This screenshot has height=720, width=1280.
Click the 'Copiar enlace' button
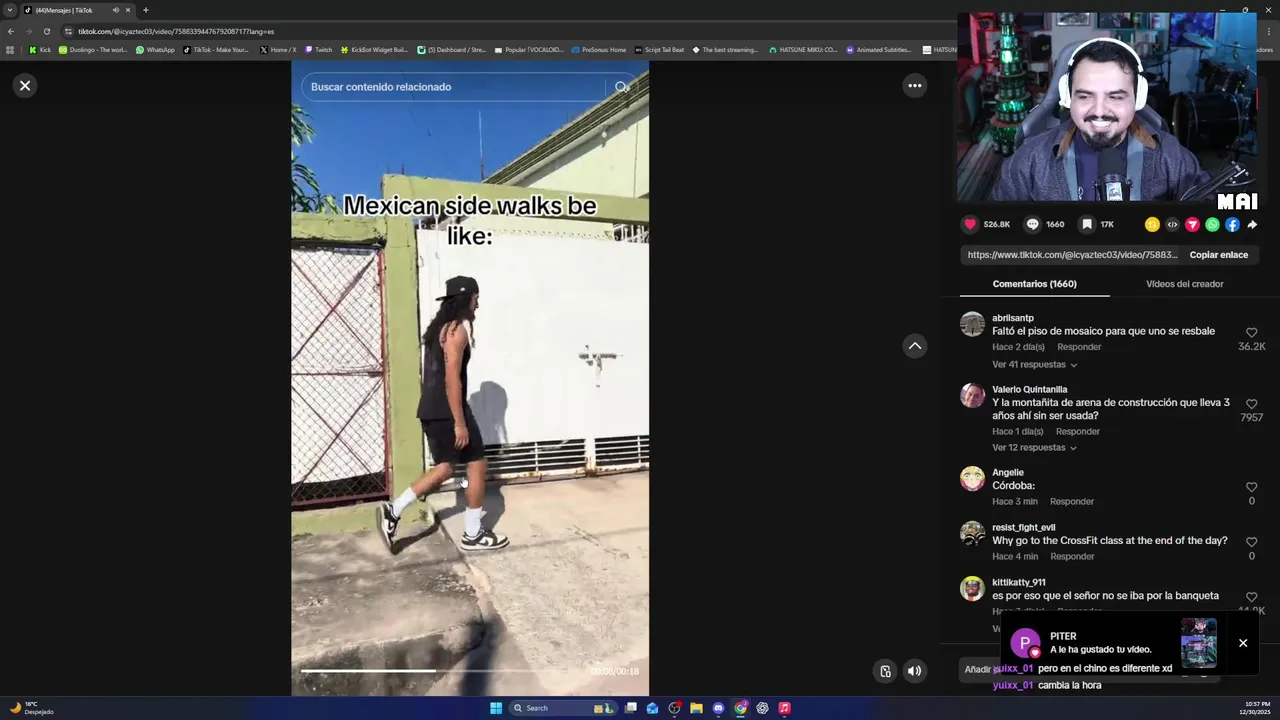pyautogui.click(x=1218, y=255)
